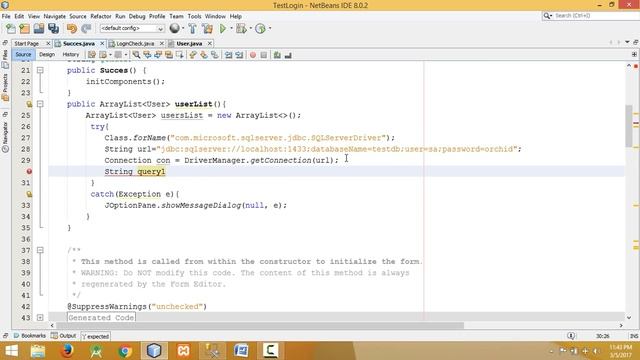Screen dimensions: 640x360
Task: Click the Open Project toolbar icon
Action: [x=39, y=29]
